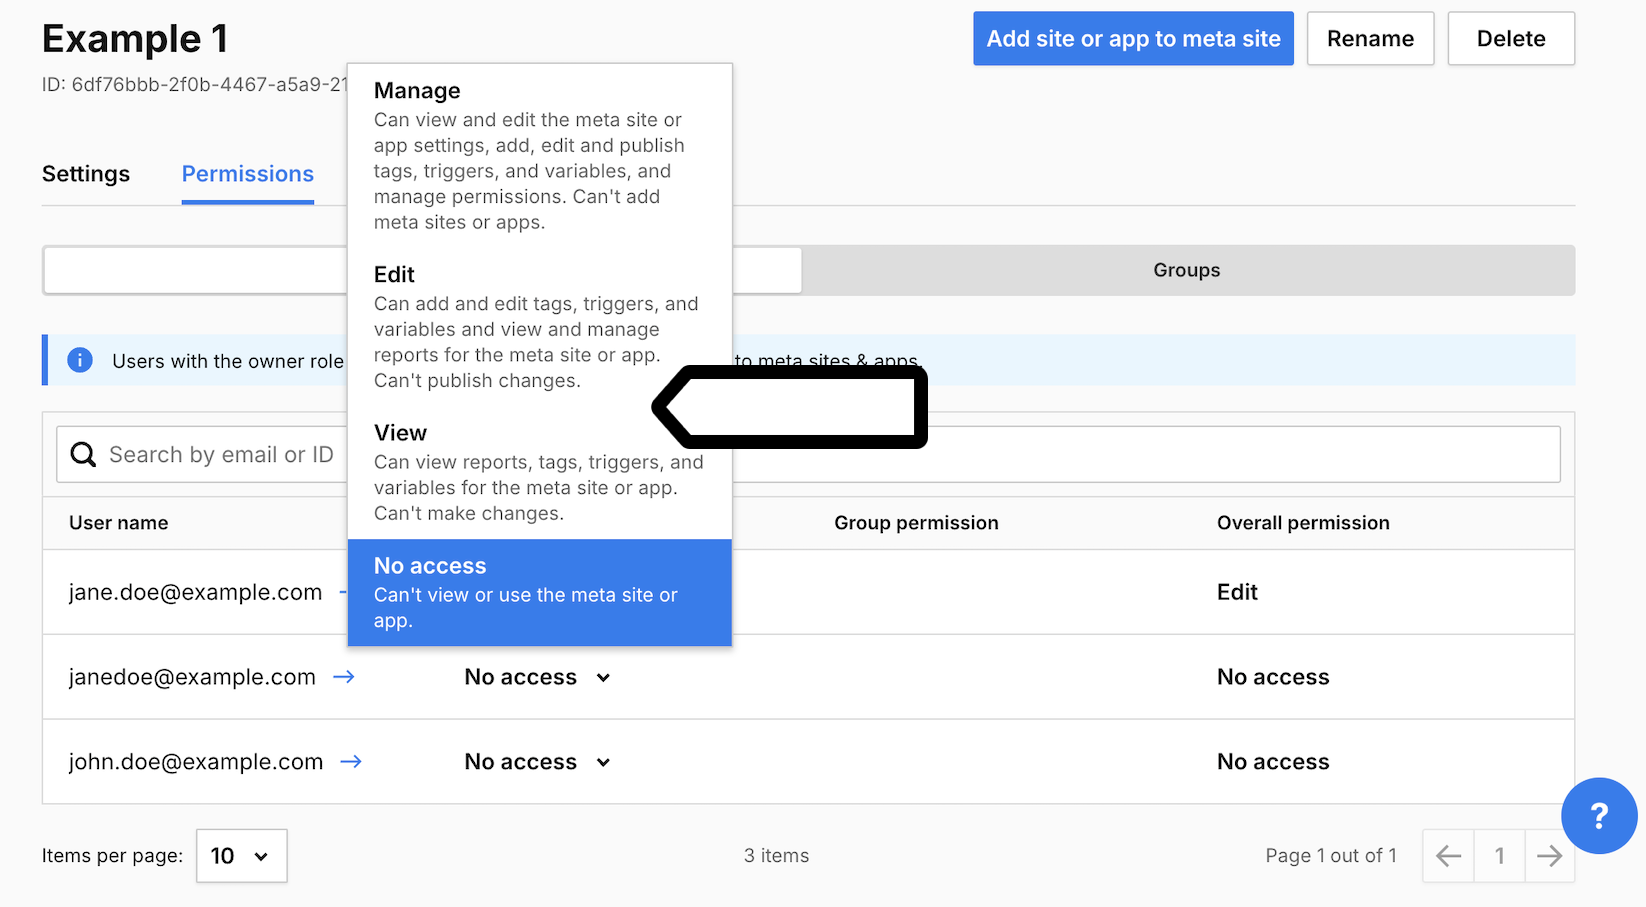Switch to the Settings tab

coord(86,174)
